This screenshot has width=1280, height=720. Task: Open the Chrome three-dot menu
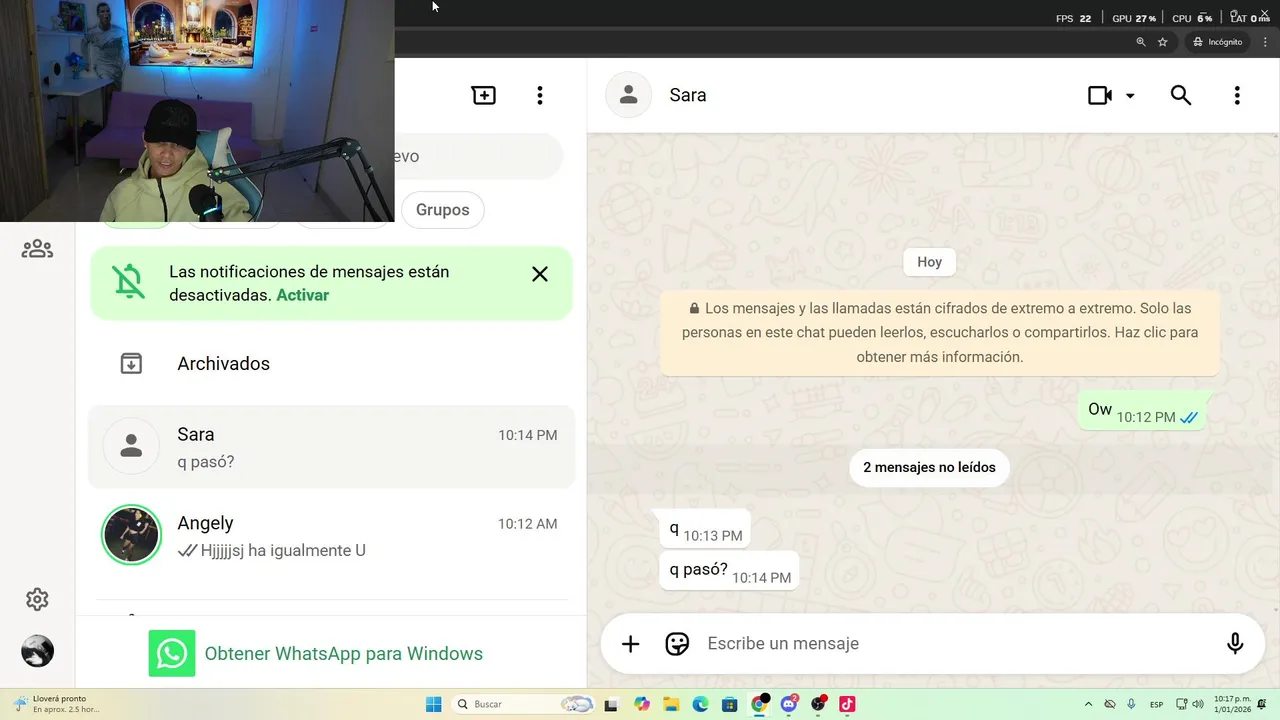[x=1265, y=42]
